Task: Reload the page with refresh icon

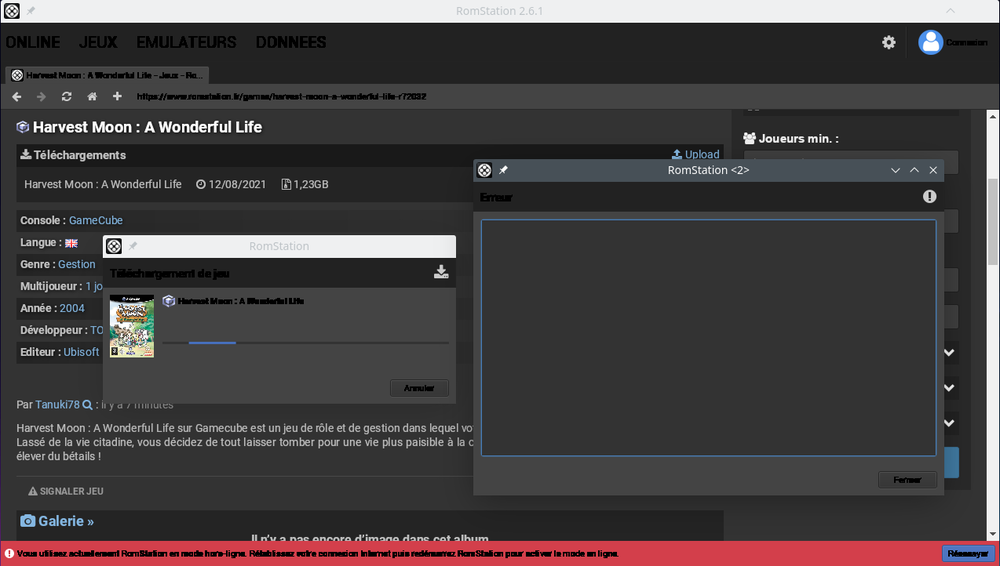Action: click(x=66, y=96)
